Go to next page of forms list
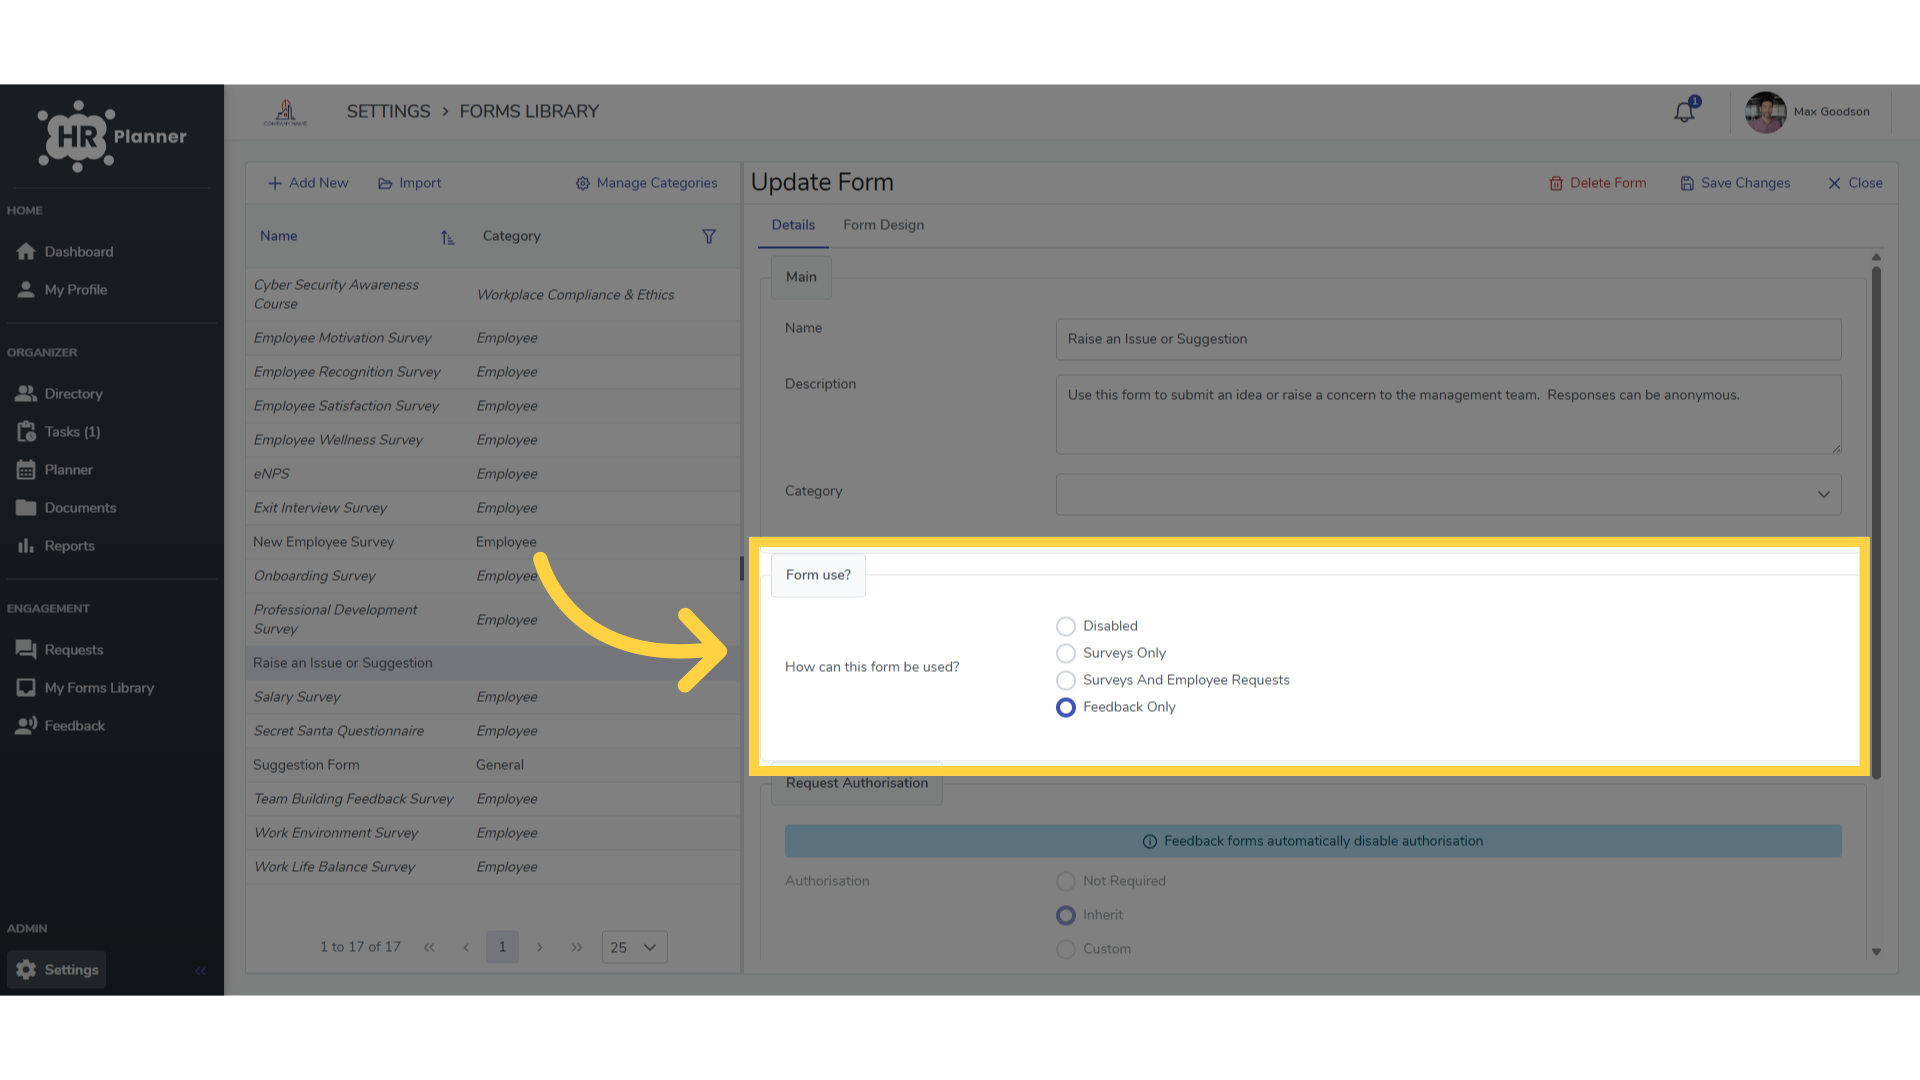The height and width of the screenshot is (1080, 1920). pyautogui.click(x=540, y=947)
